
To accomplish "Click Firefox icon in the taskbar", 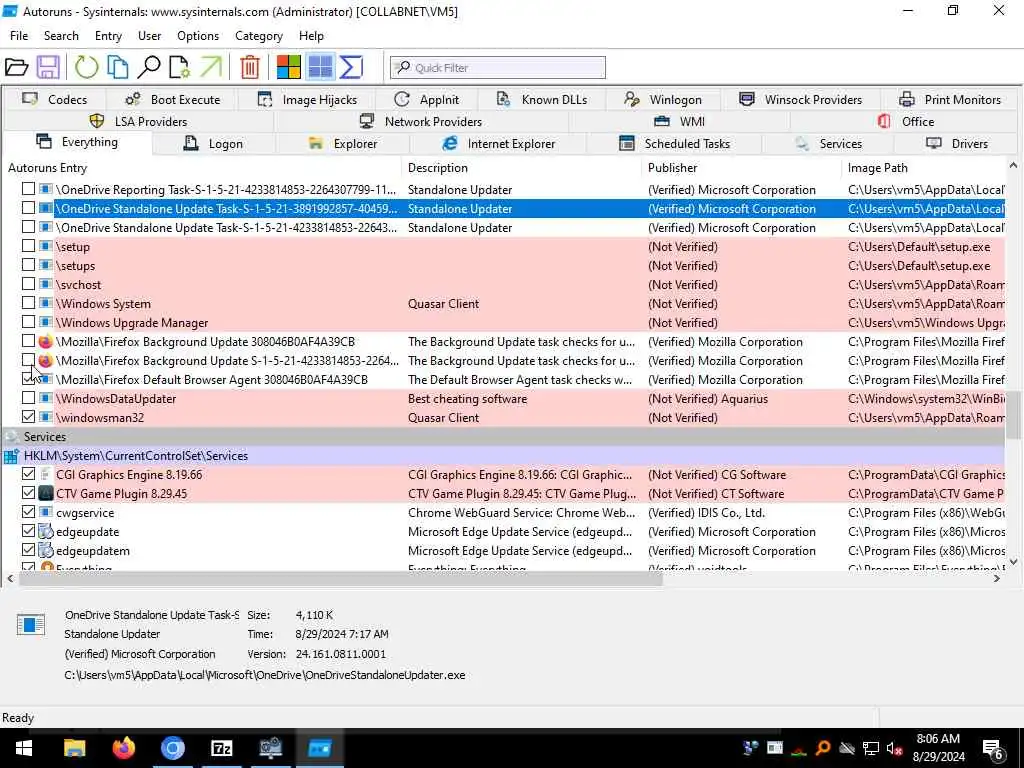I will [x=123, y=748].
